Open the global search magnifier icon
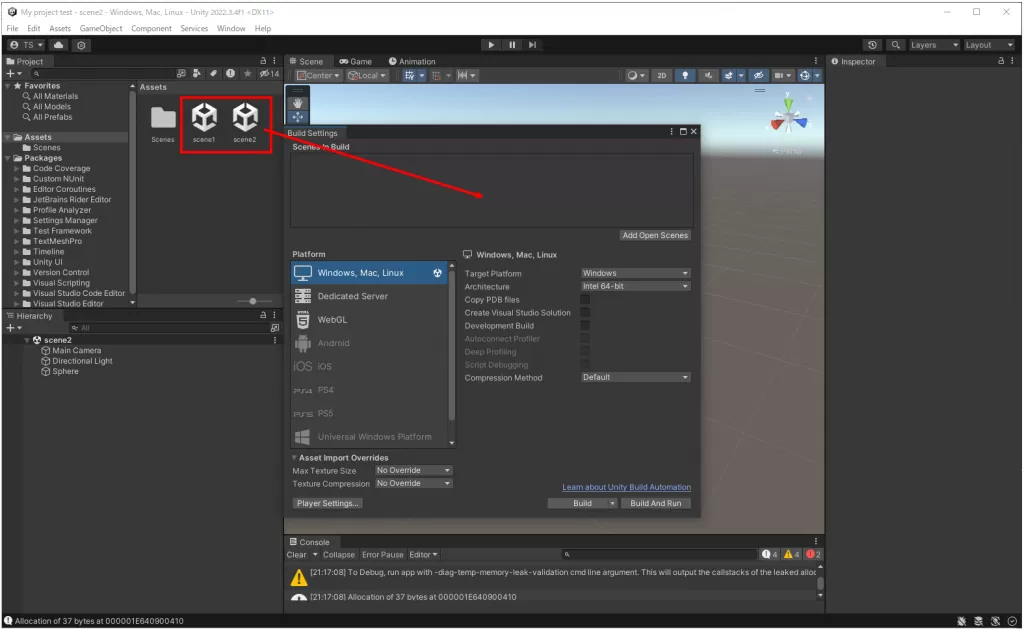The image size is (1024, 629). [x=896, y=45]
